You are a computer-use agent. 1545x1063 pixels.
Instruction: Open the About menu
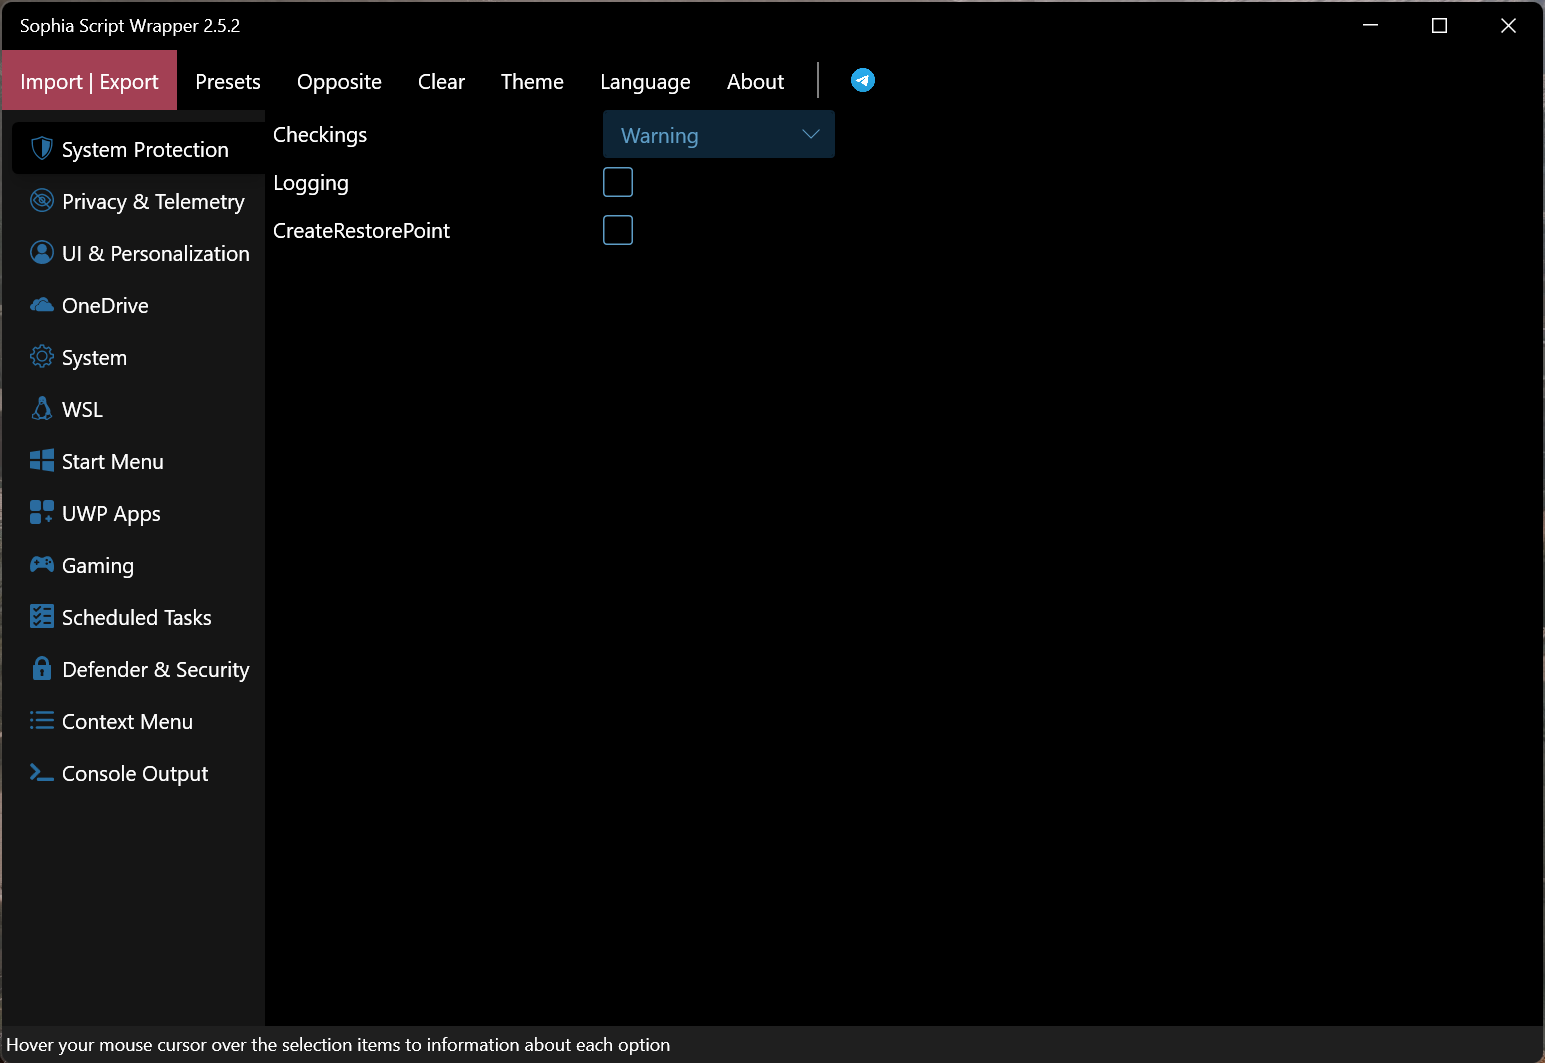click(x=755, y=82)
